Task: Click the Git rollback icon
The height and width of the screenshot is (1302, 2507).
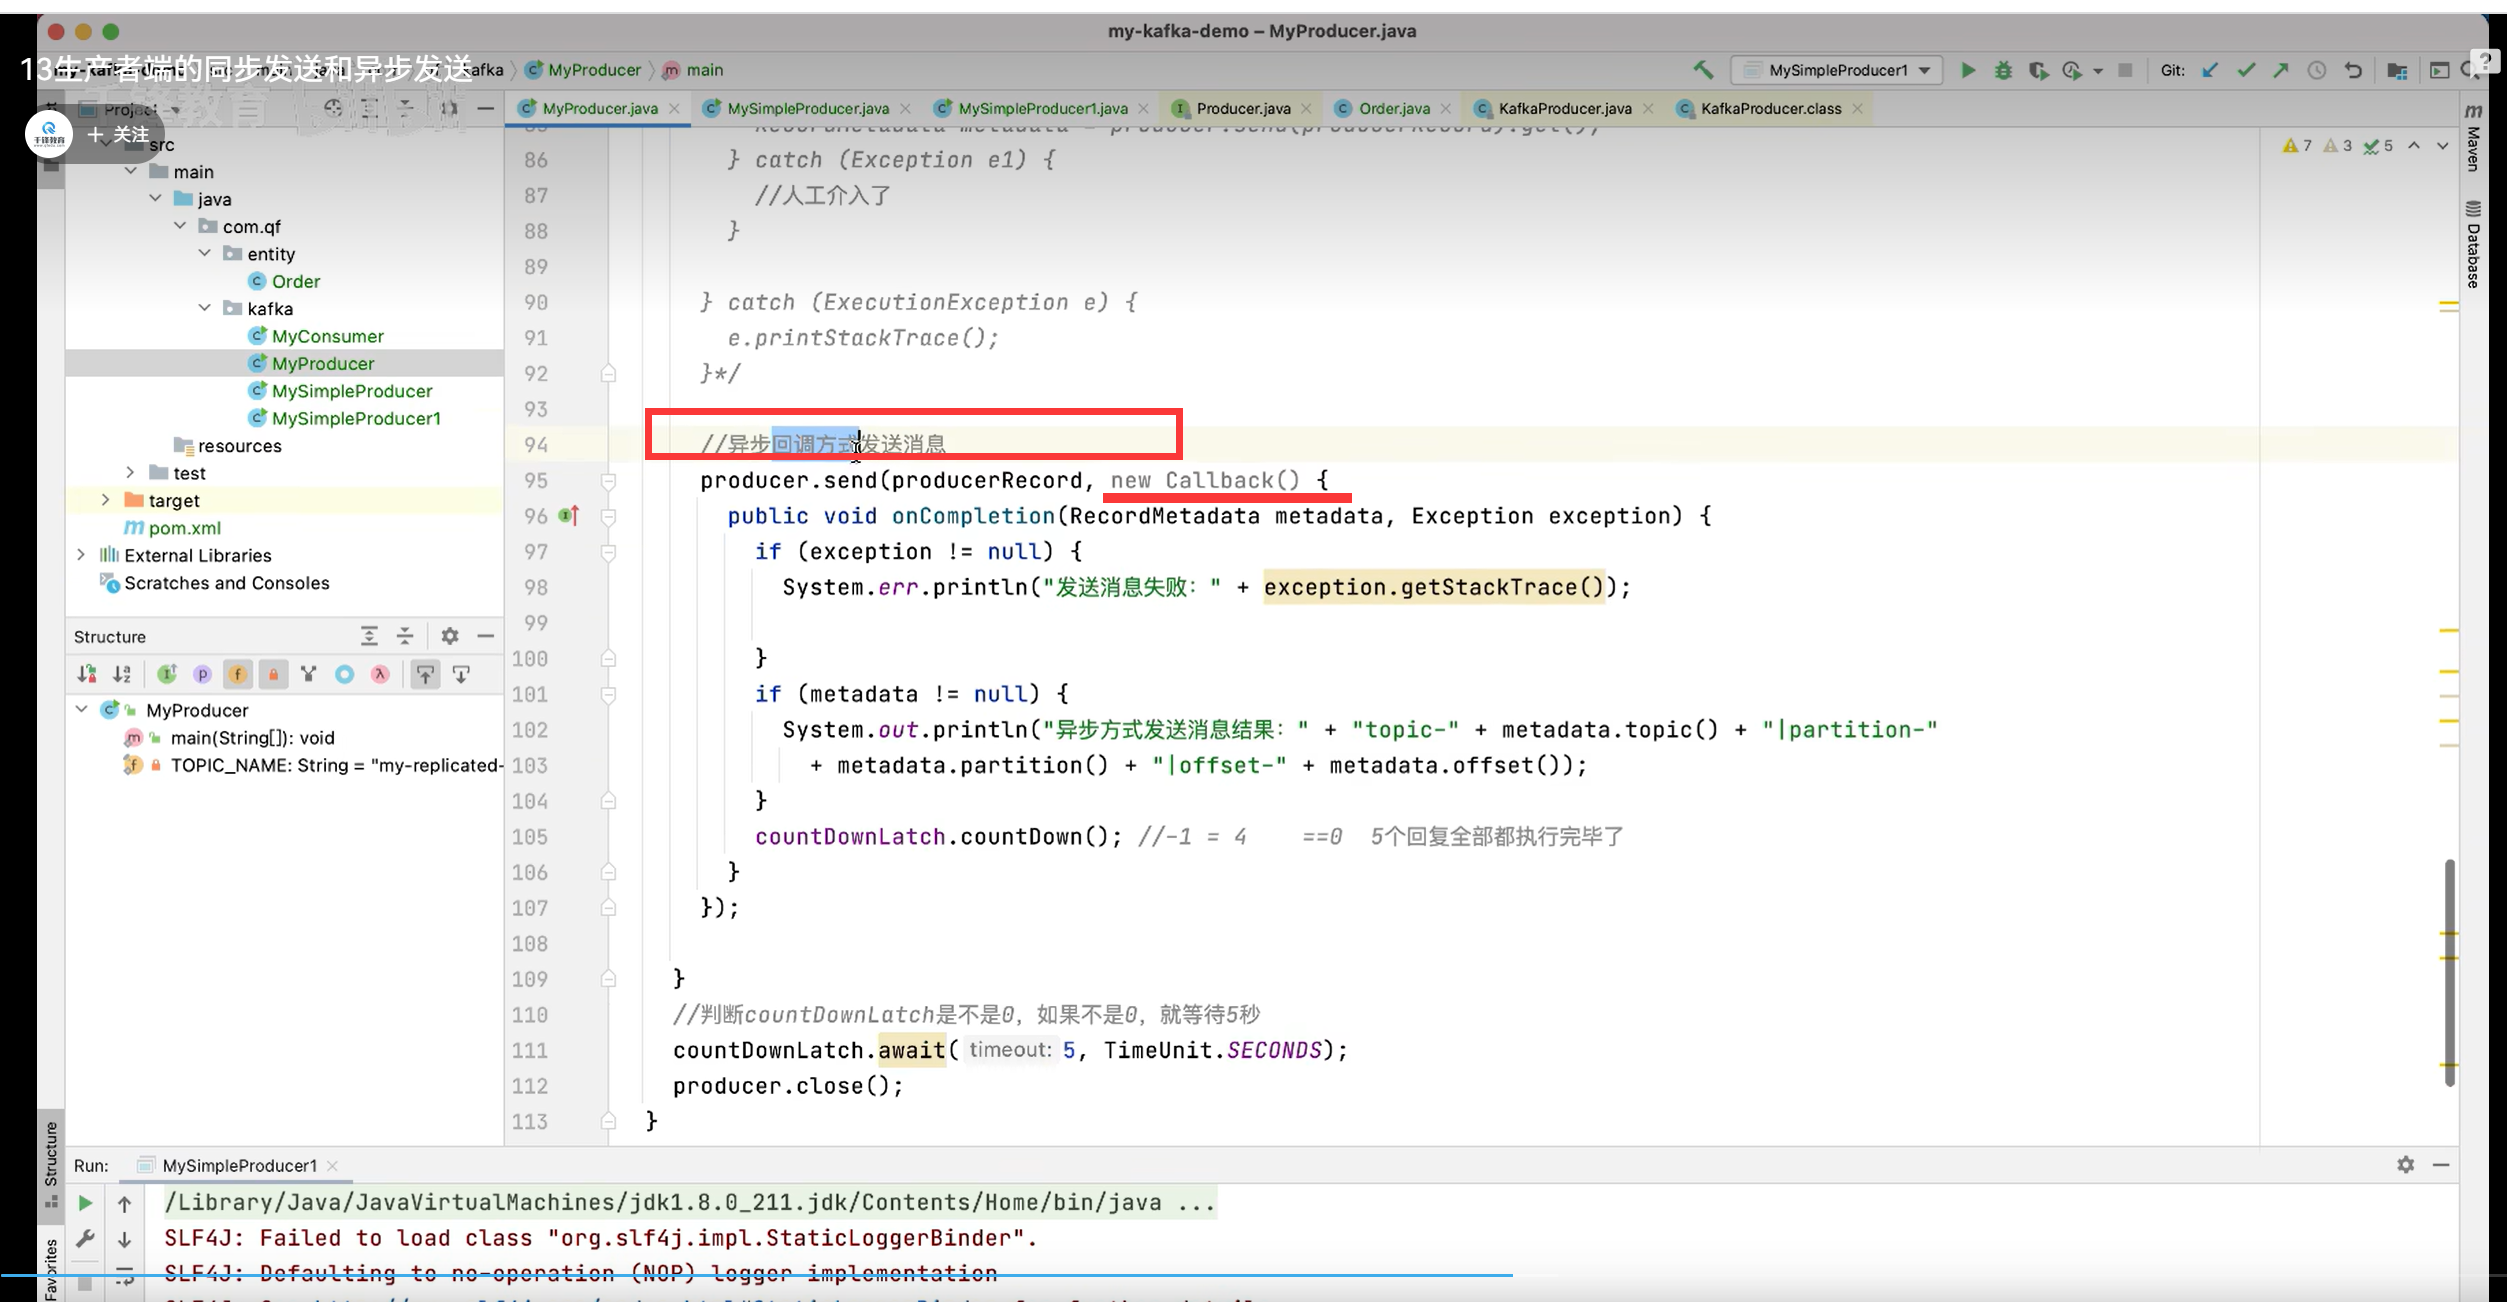Action: pos(2353,70)
